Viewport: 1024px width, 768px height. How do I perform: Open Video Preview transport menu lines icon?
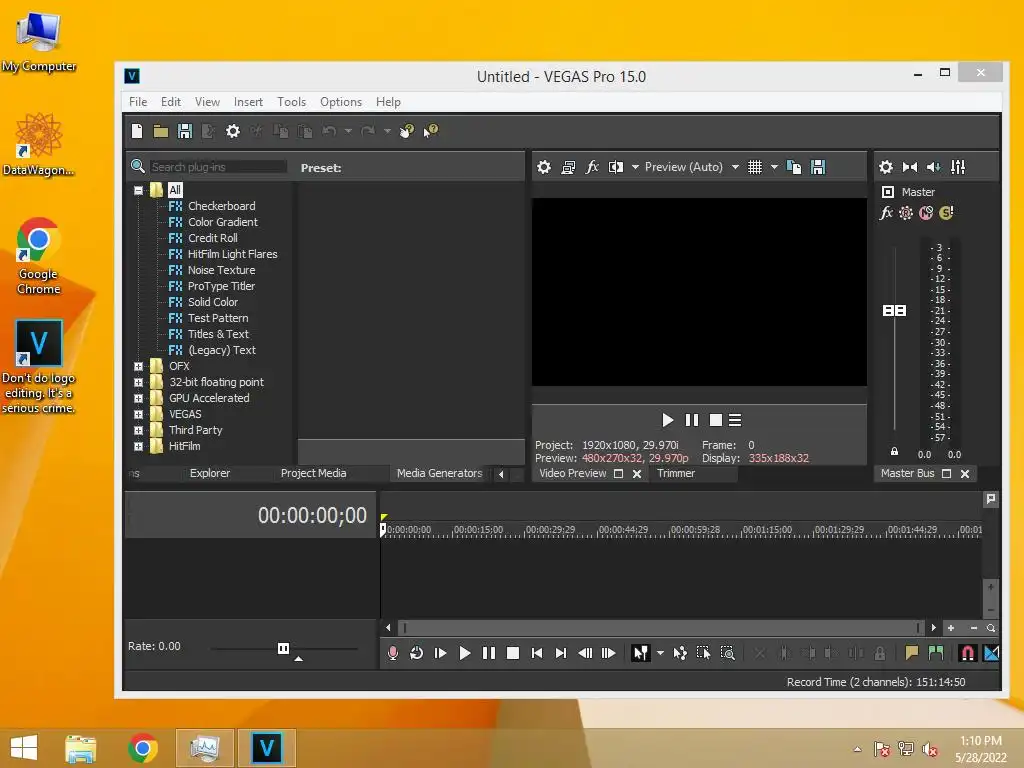pos(735,420)
